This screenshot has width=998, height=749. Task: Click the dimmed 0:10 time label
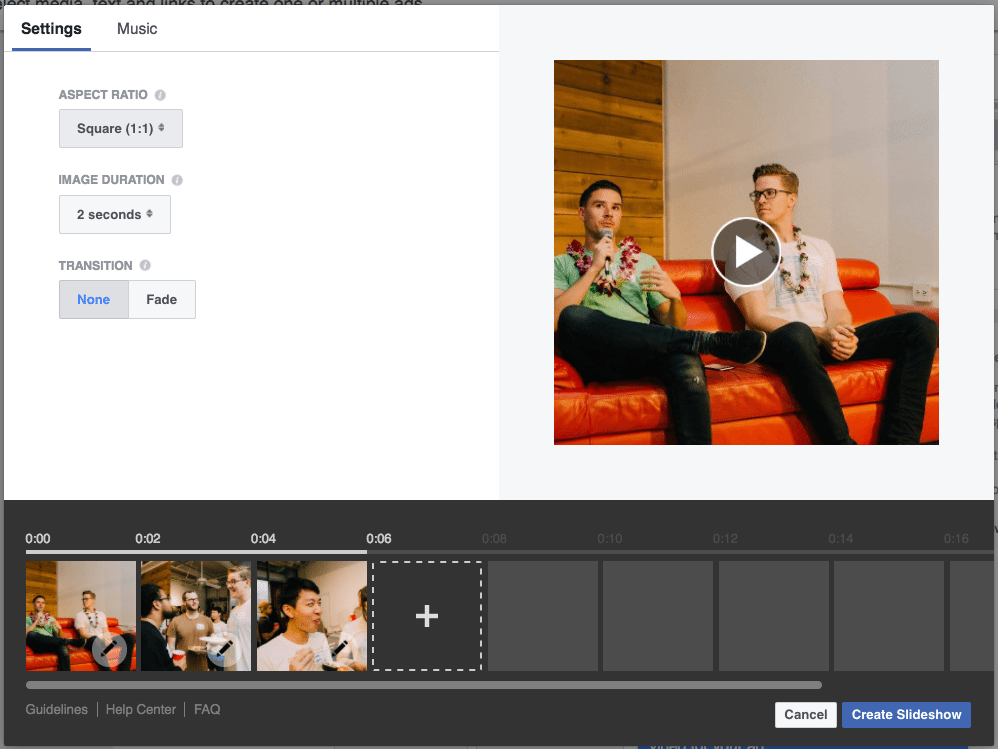[610, 539]
